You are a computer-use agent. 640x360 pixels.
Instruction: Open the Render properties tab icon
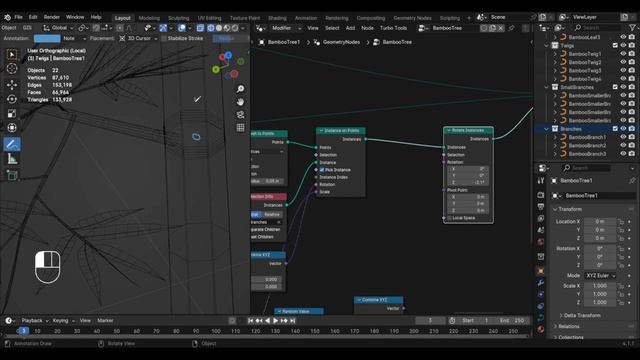tap(541, 195)
